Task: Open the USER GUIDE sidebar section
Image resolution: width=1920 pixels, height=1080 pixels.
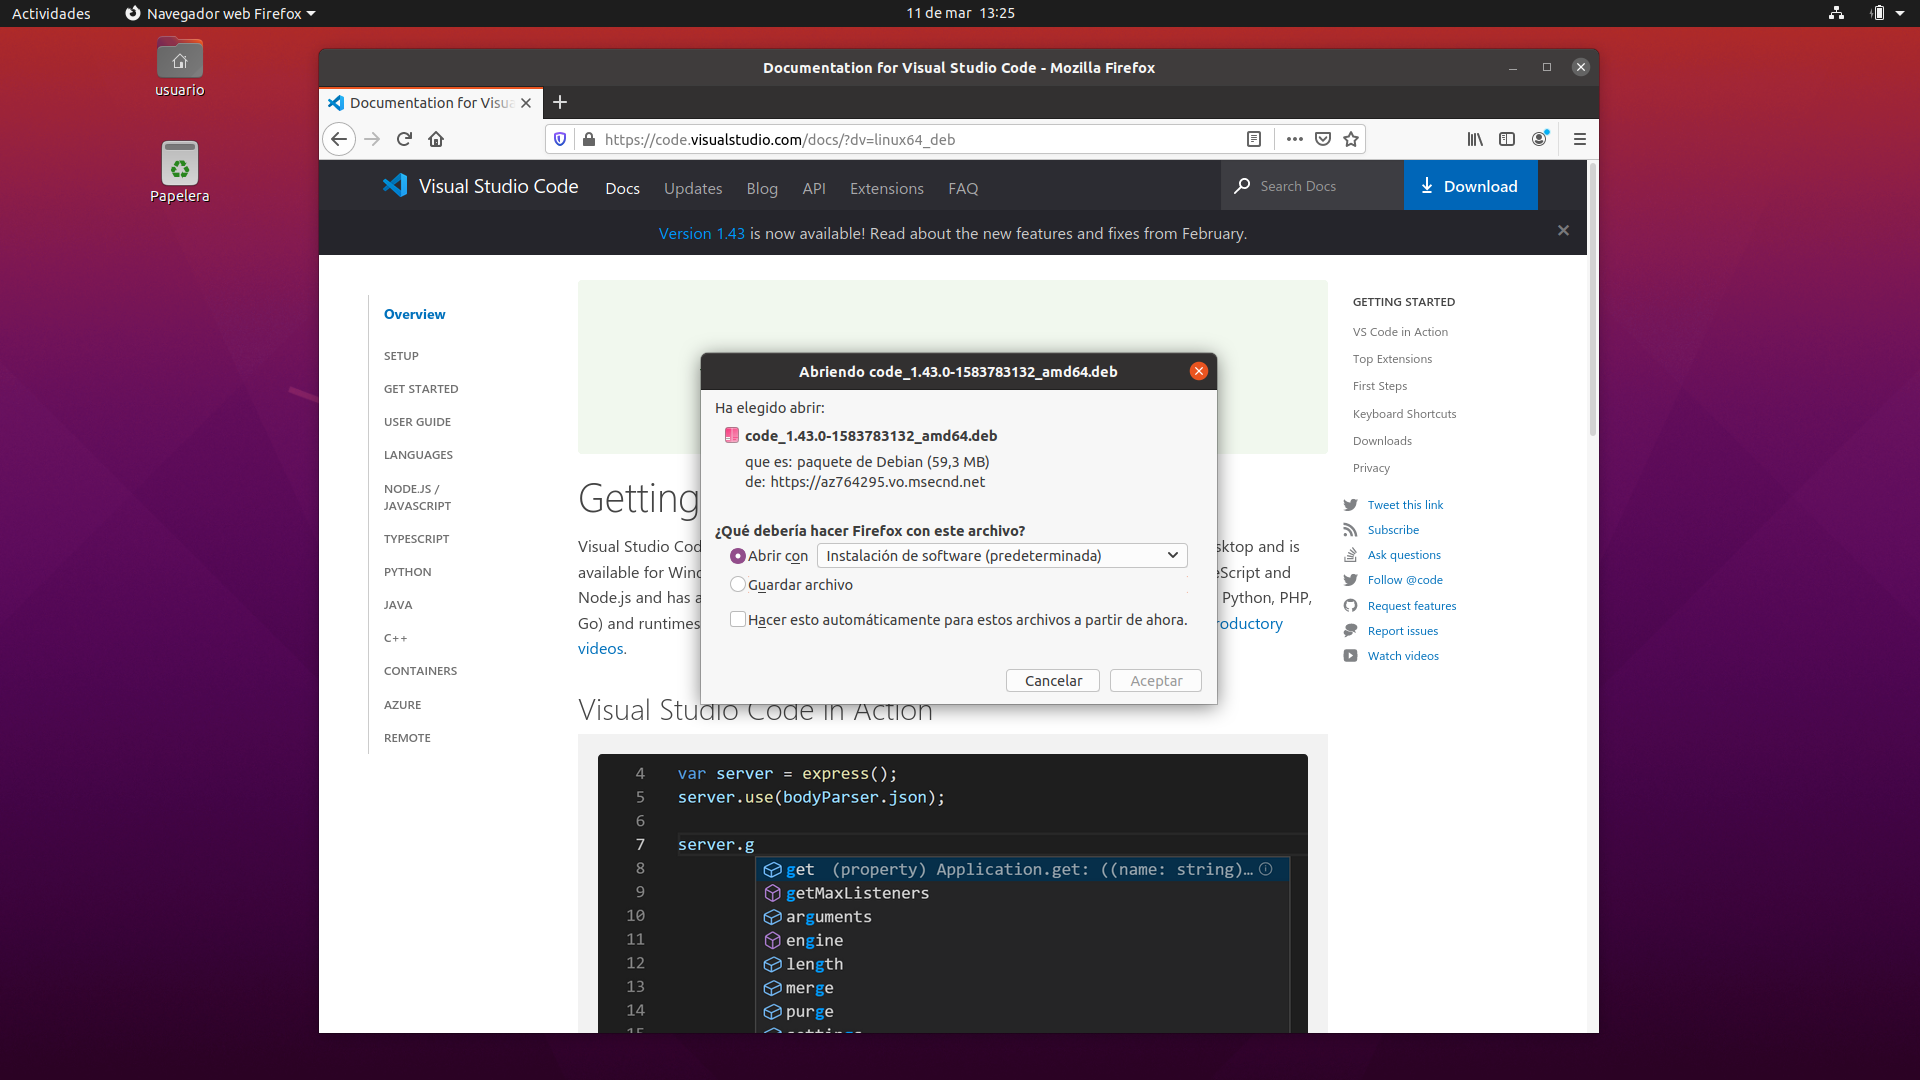Action: pos(417,422)
